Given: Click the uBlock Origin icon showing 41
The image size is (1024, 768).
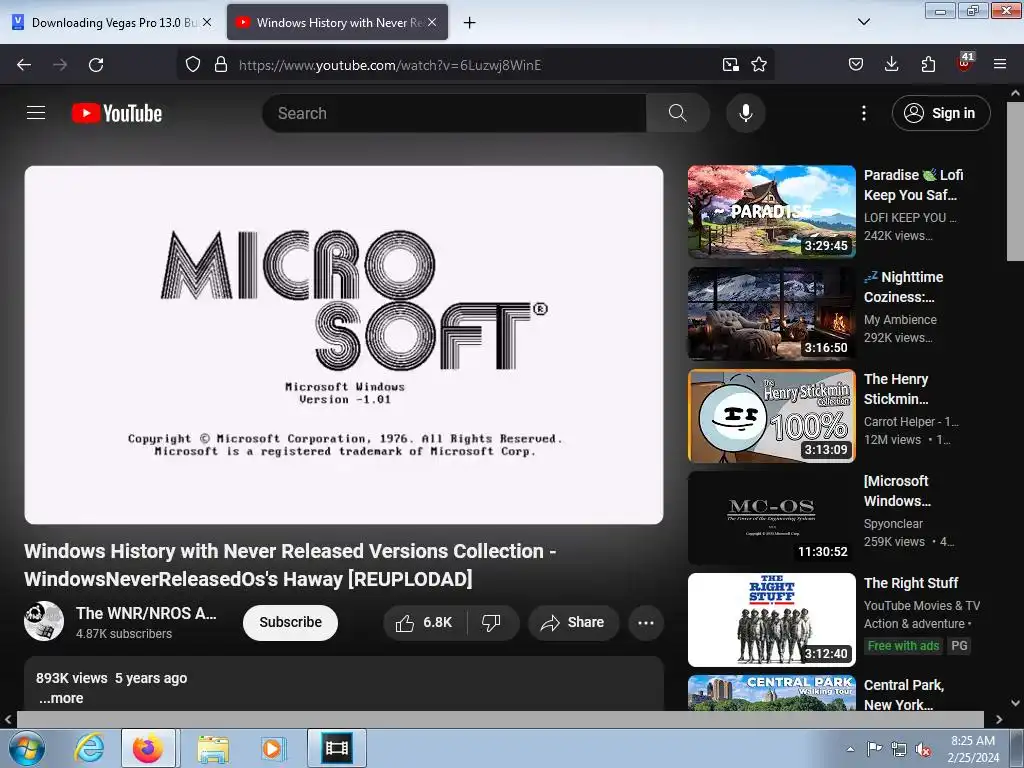Looking at the screenshot, I should 965,63.
